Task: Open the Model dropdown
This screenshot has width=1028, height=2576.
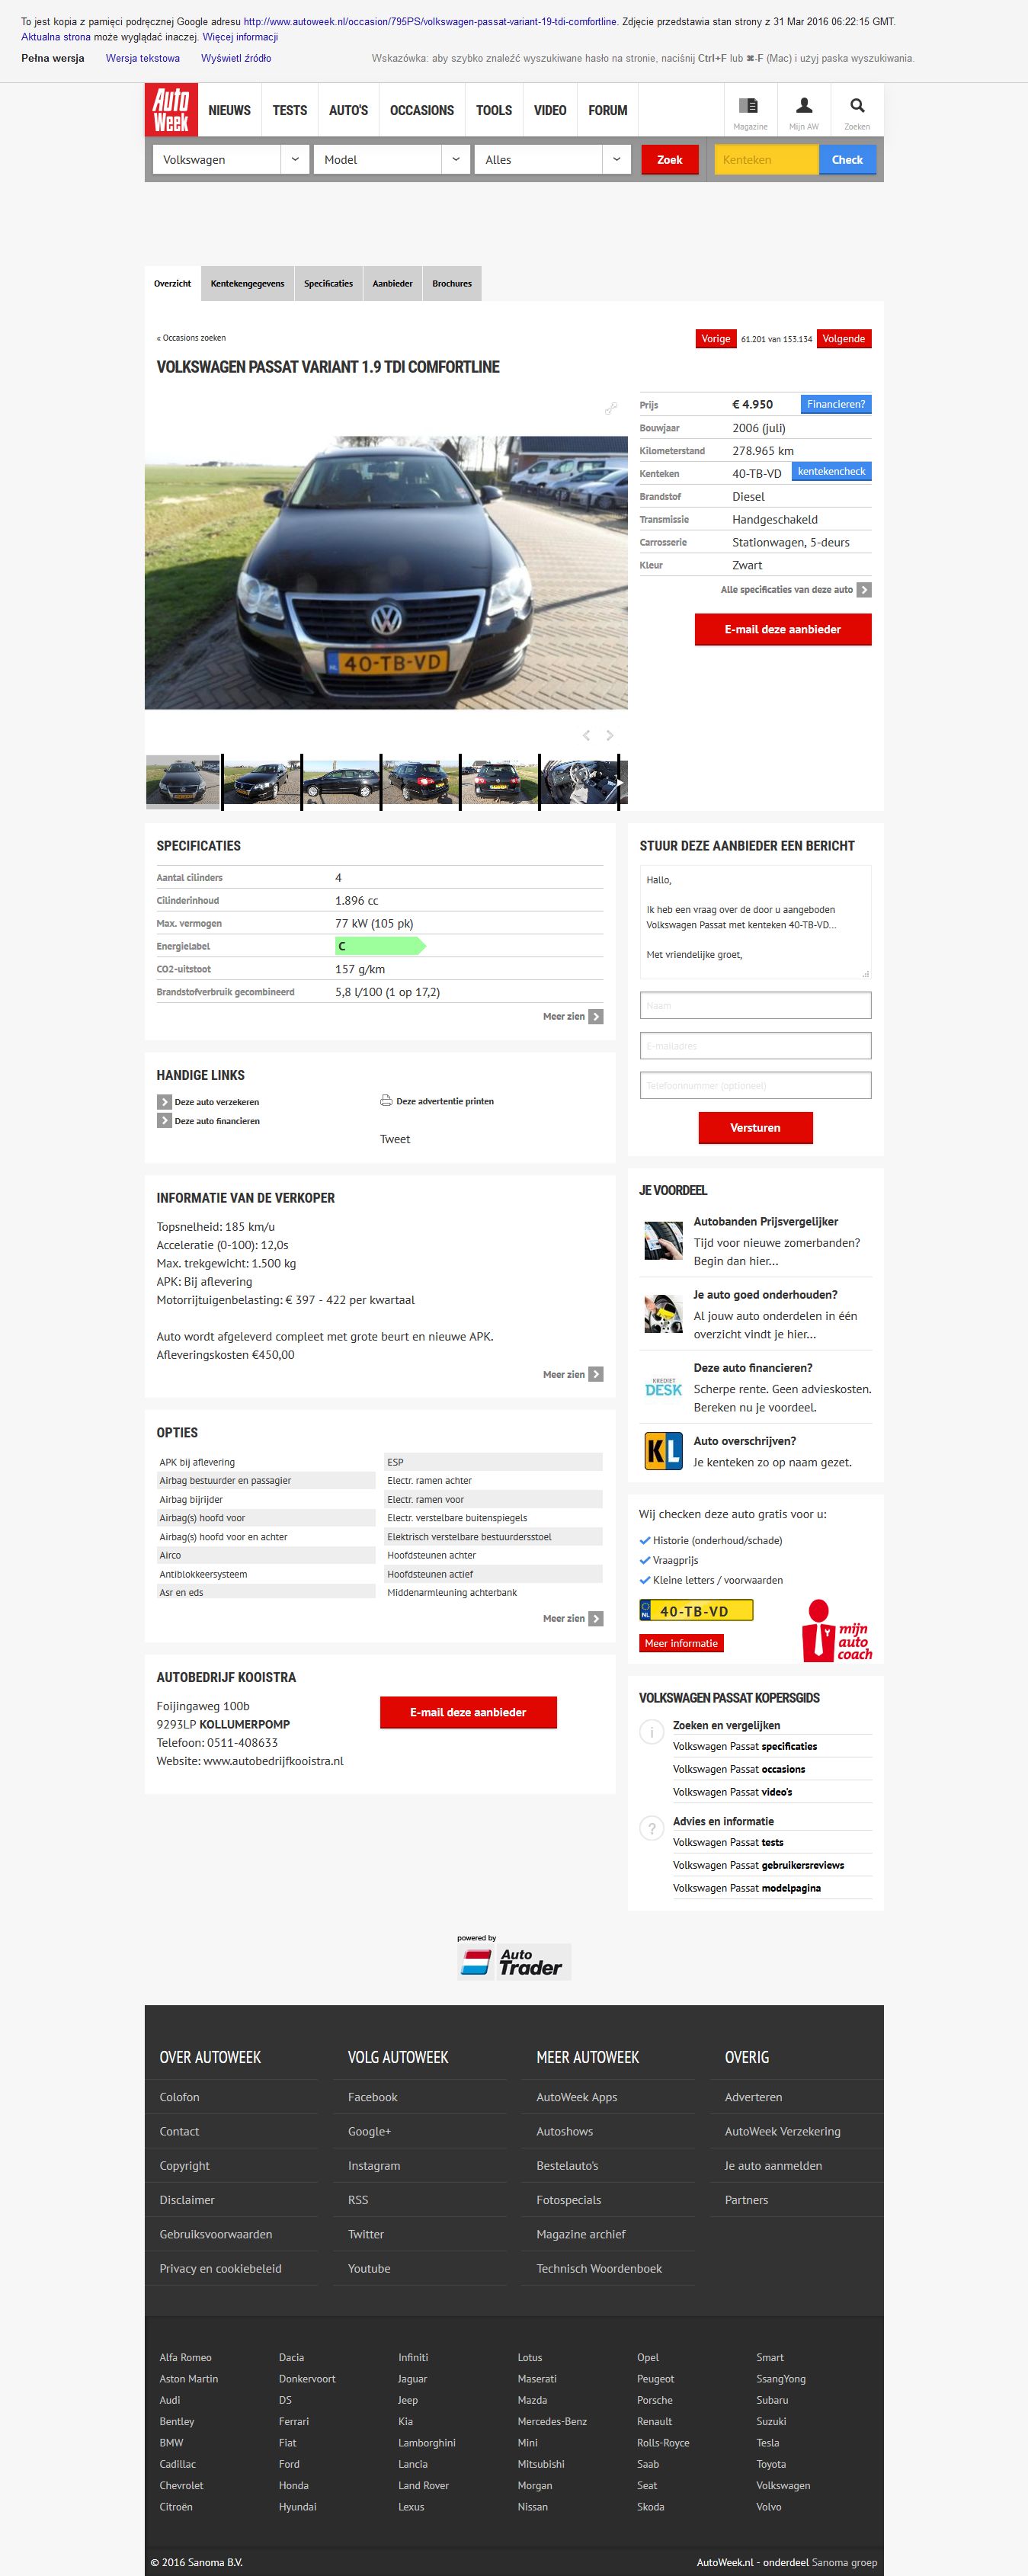Action: 391,160
